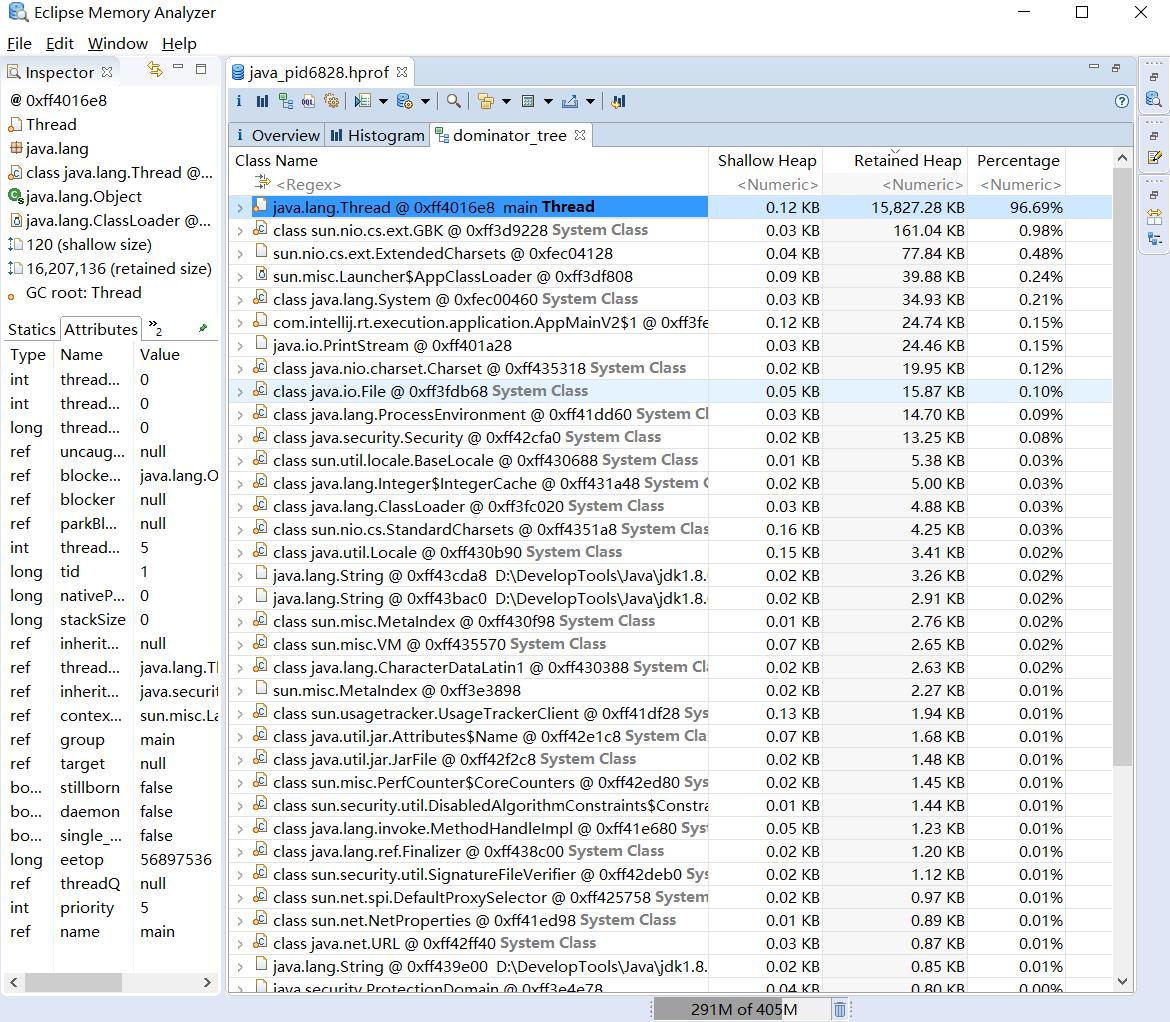This screenshot has height=1022, width=1170.
Task: Click the dominator tree vertical scrollbar thumb
Action: click(x=1121, y=466)
